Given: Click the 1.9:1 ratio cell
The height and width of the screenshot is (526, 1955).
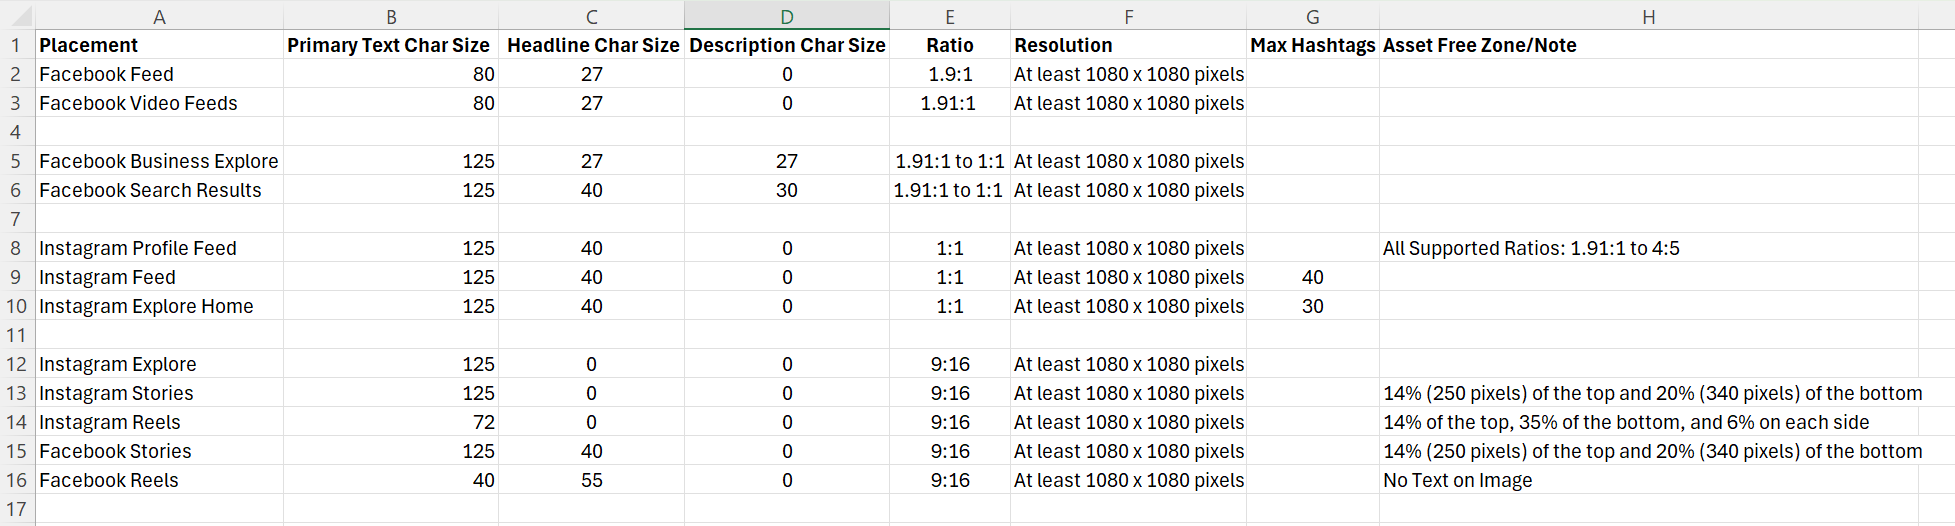Looking at the screenshot, I should click(950, 74).
